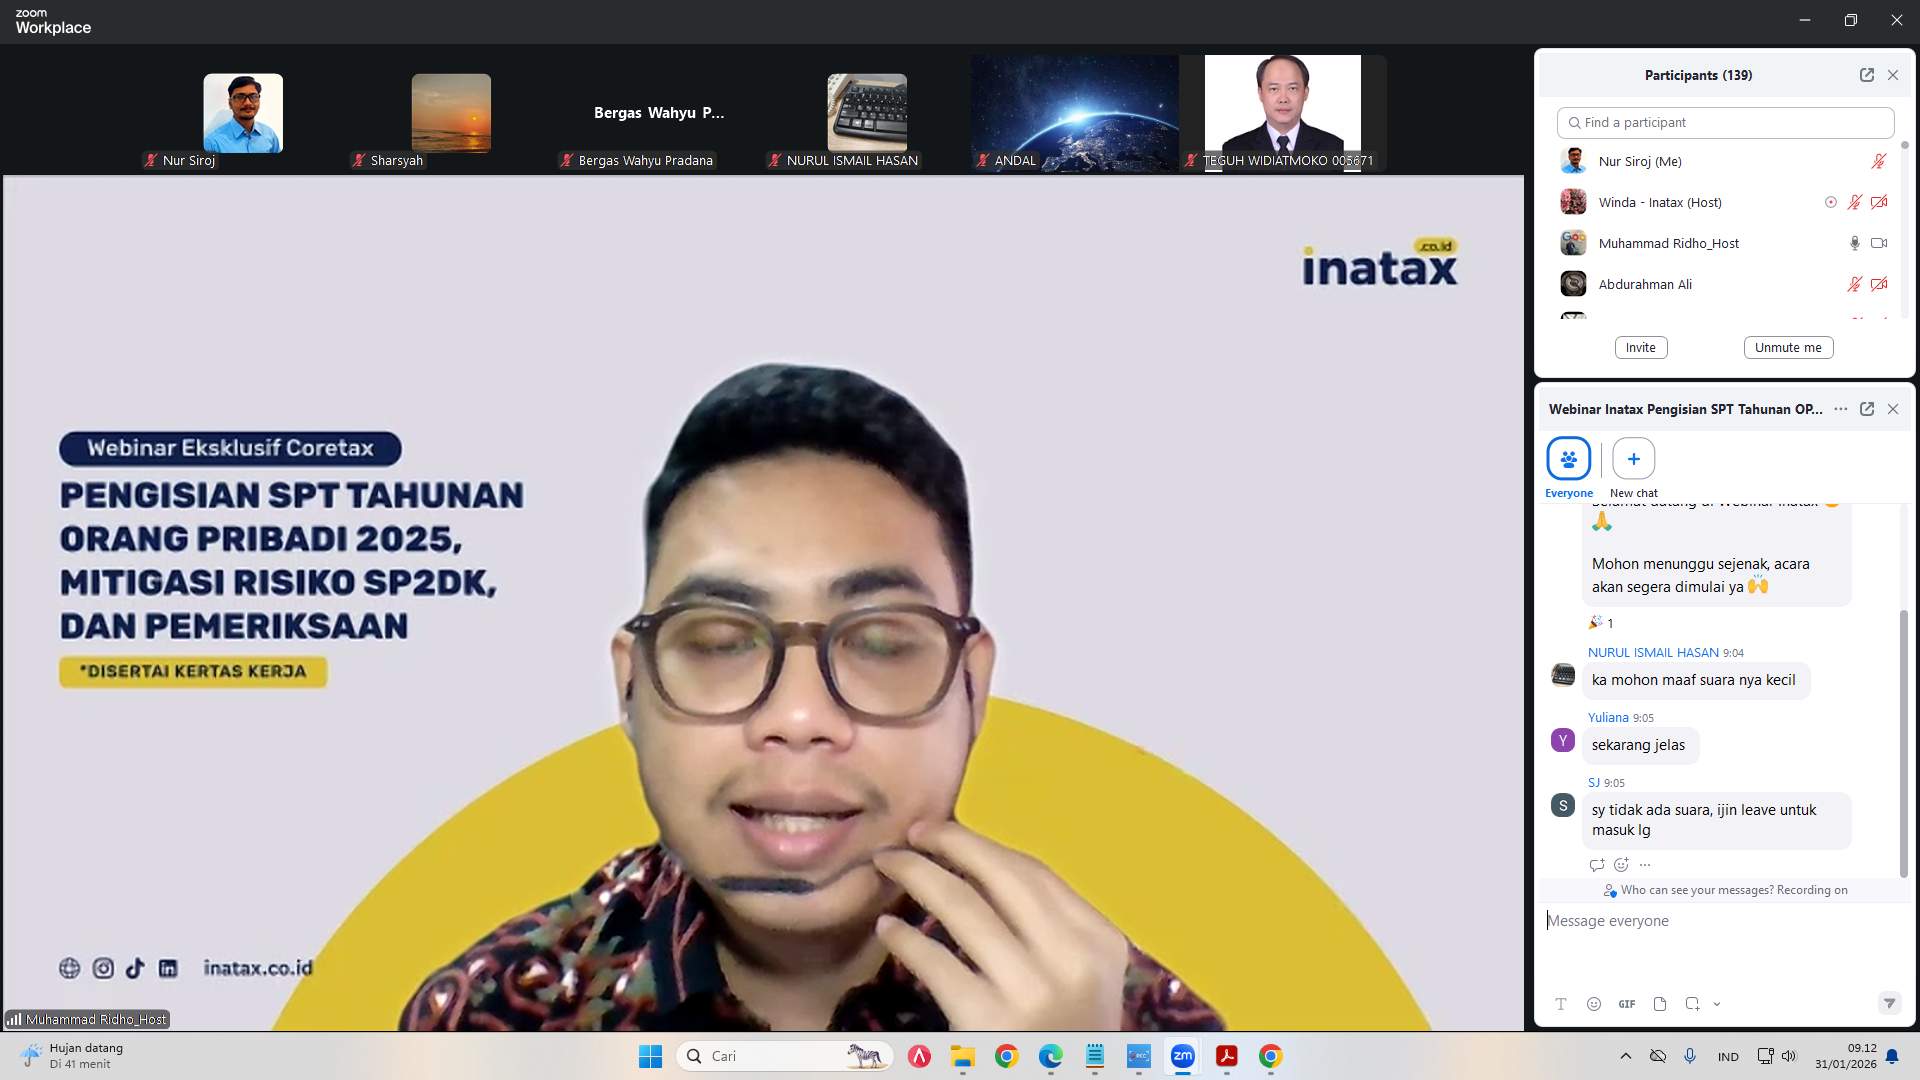This screenshot has height=1080, width=1920.
Task: Toggle the Windows taskbar microphone icon
Action: pos(1690,1056)
